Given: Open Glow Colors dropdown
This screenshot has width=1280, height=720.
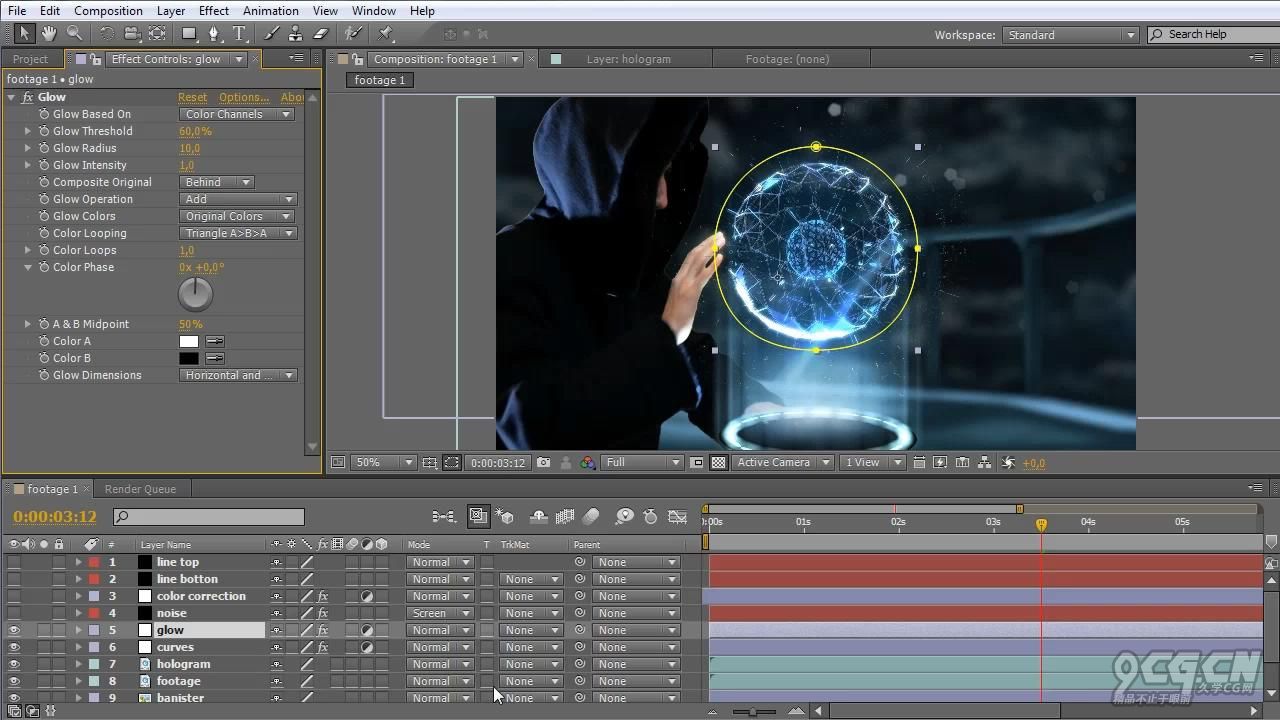Looking at the screenshot, I should 237,216.
